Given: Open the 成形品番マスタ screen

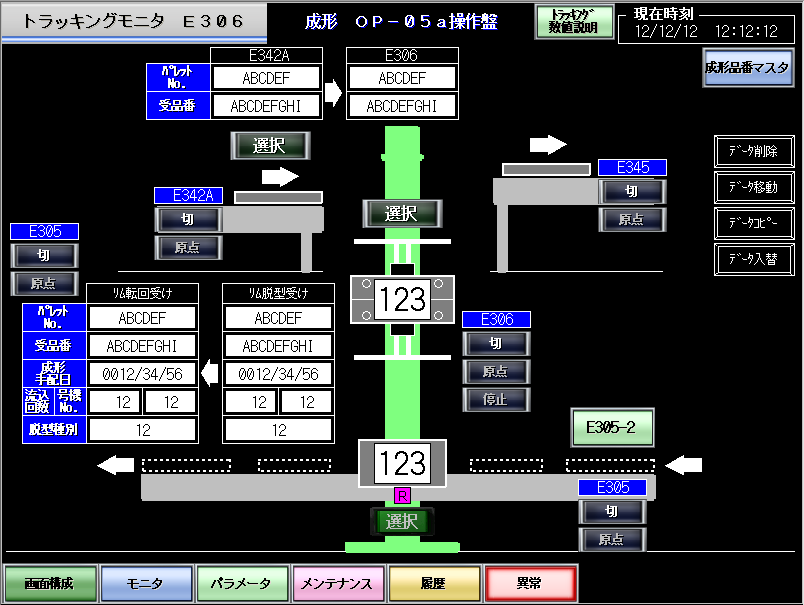Looking at the screenshot, I should click(748, 68).
